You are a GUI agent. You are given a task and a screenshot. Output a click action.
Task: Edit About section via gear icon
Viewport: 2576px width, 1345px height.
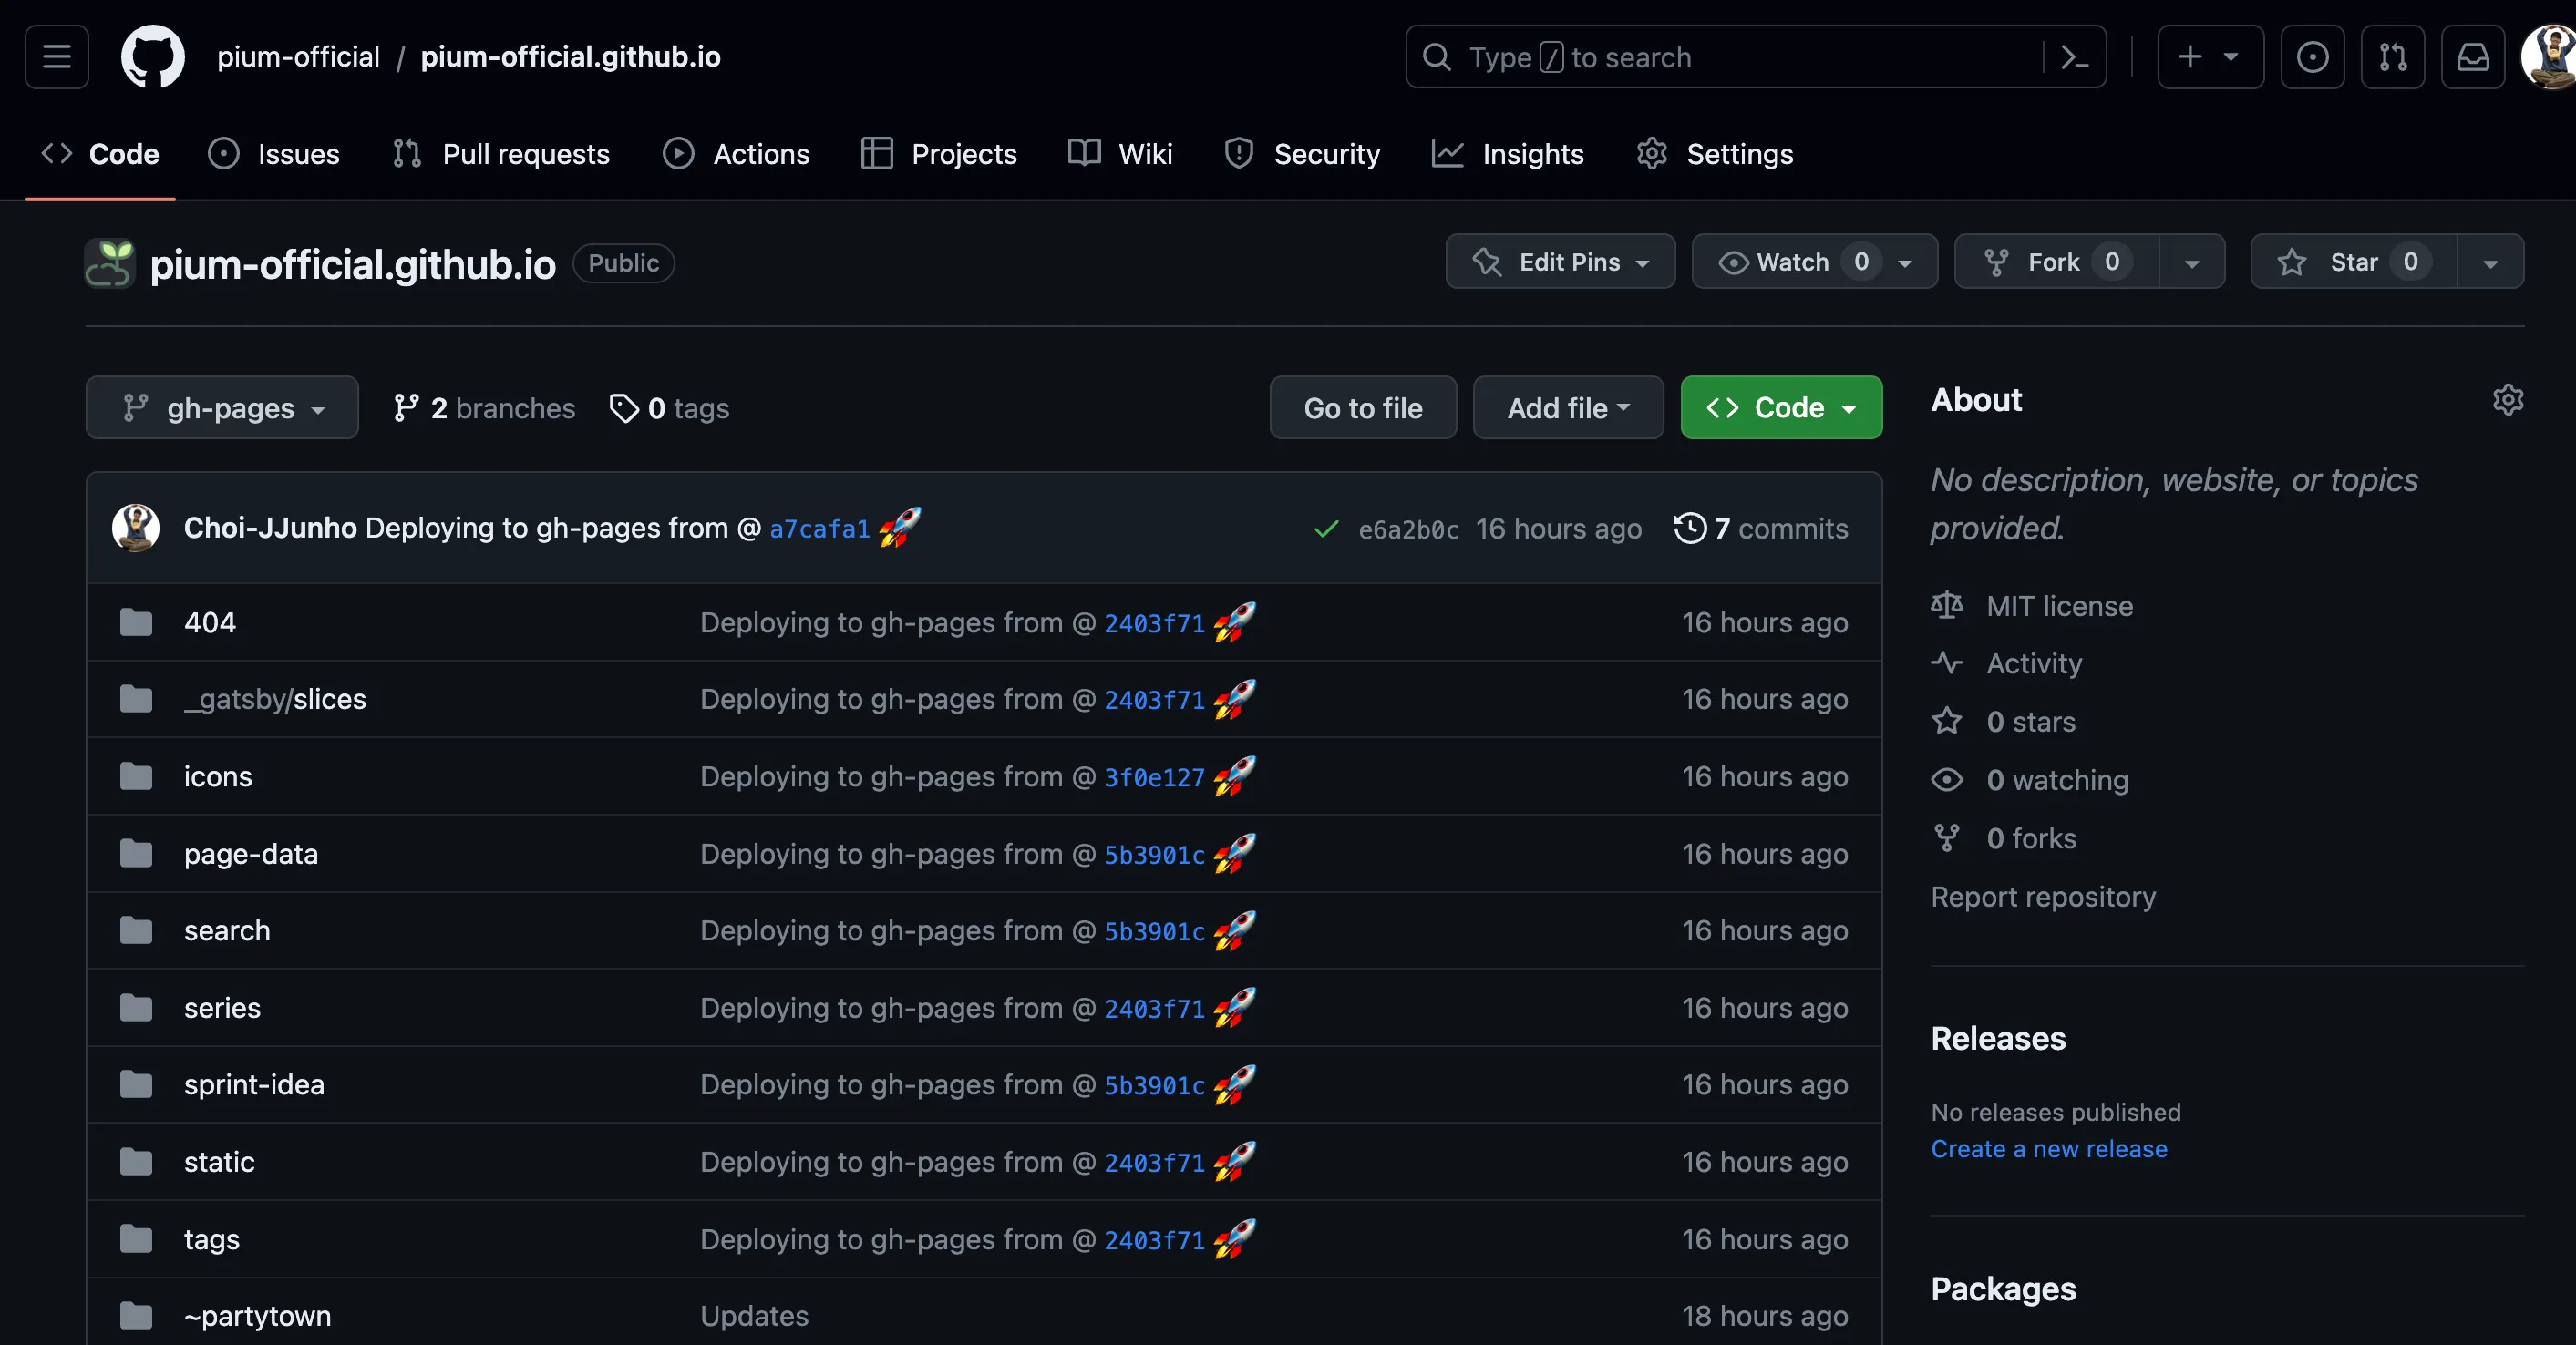click(2507, 400)
